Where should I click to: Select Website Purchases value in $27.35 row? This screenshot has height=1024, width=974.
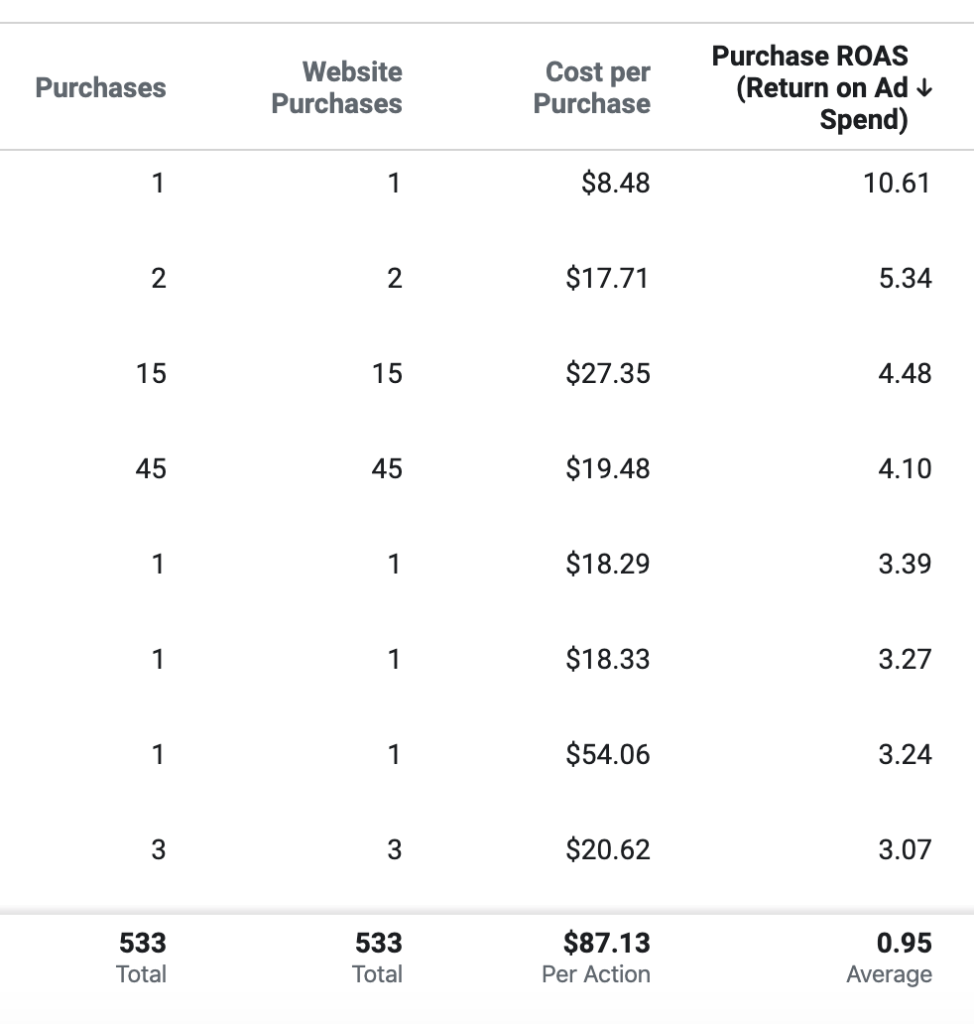(x=387, y=374)
